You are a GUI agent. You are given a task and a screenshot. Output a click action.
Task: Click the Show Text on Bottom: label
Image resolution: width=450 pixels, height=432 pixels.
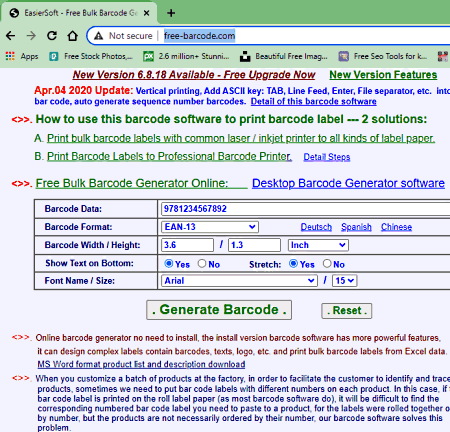(x=89, y=263)
